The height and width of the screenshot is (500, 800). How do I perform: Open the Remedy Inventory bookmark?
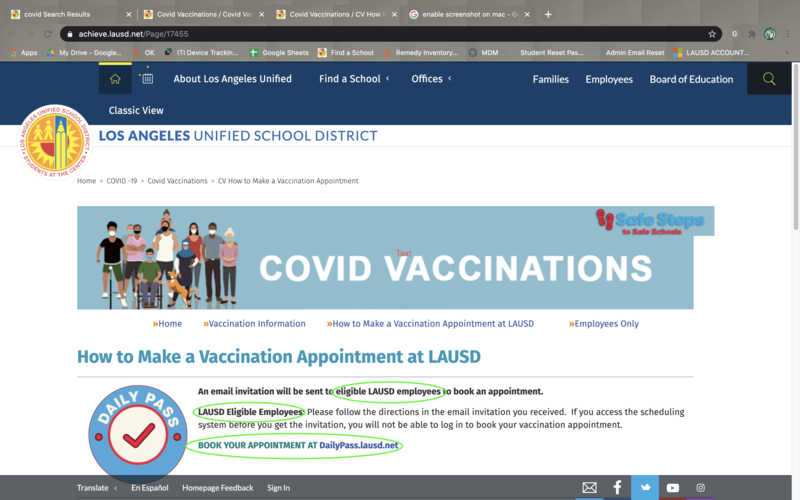click(421, 53)
